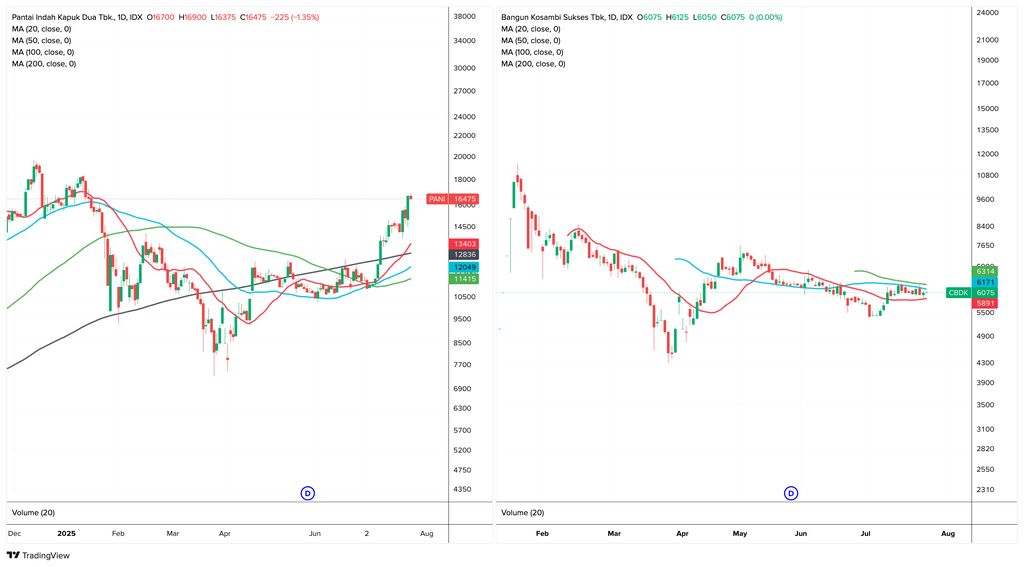This screenshot has height=567, width=1024.
Task: Click Volume (20) label under PANI chart
Action: (33, 513)
